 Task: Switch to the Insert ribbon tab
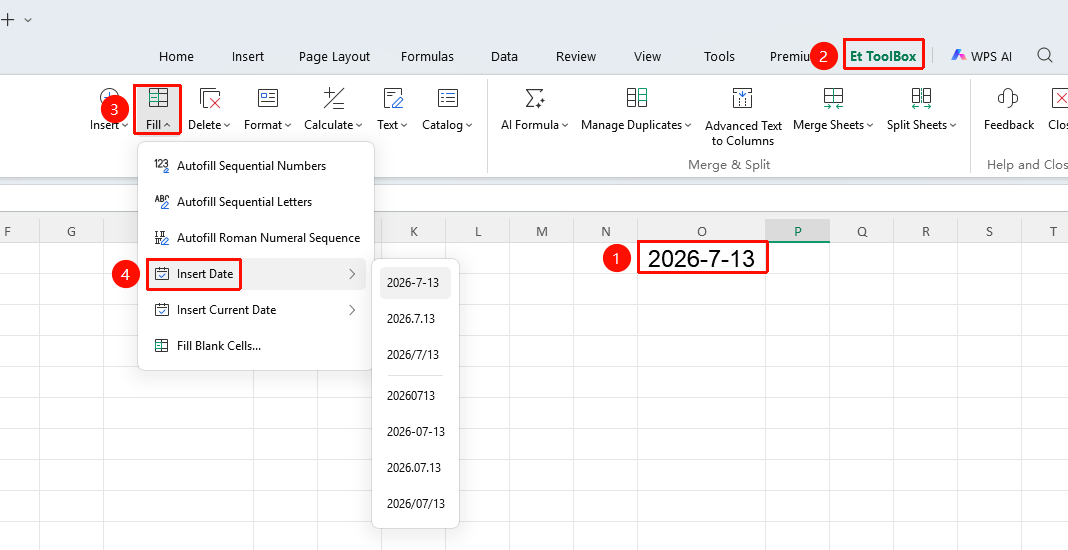248,57
